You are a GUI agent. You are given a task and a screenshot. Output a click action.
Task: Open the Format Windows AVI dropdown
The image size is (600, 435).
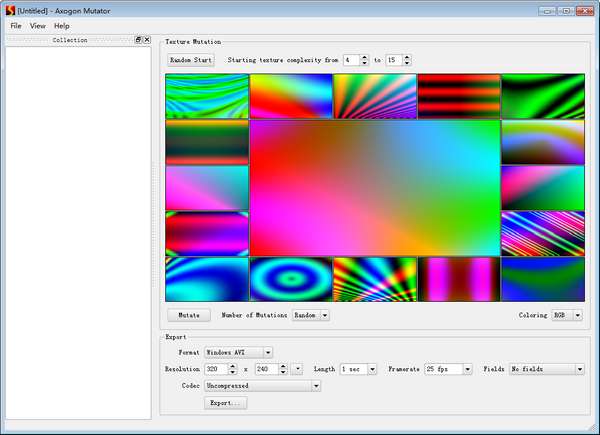[x=238, y=352]
